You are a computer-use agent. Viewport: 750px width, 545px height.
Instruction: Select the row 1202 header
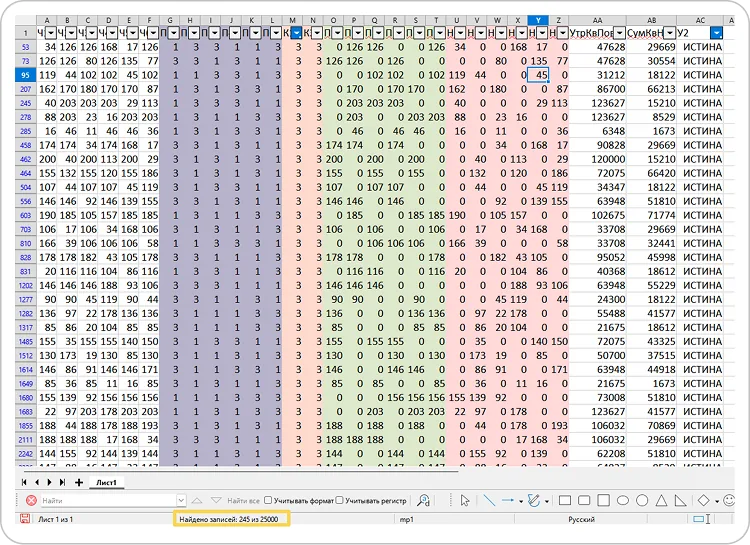25,286
